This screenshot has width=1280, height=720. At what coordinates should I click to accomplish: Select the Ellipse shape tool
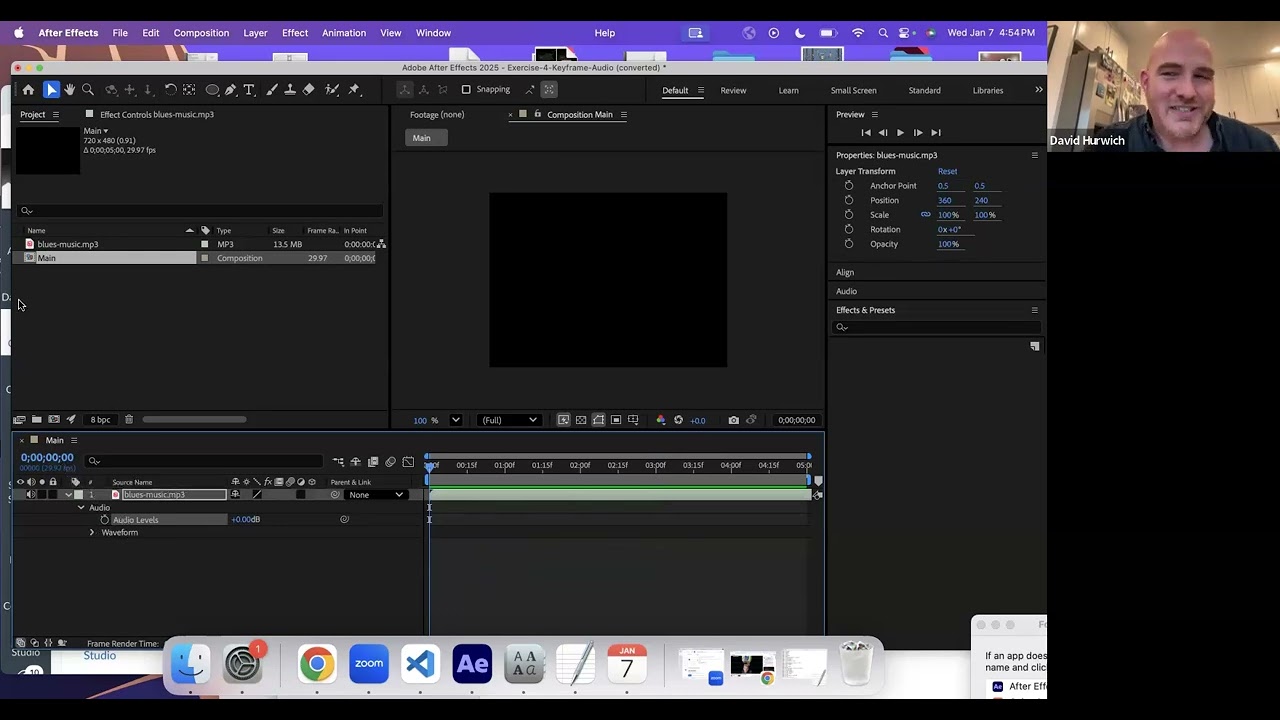click(212, 90)
